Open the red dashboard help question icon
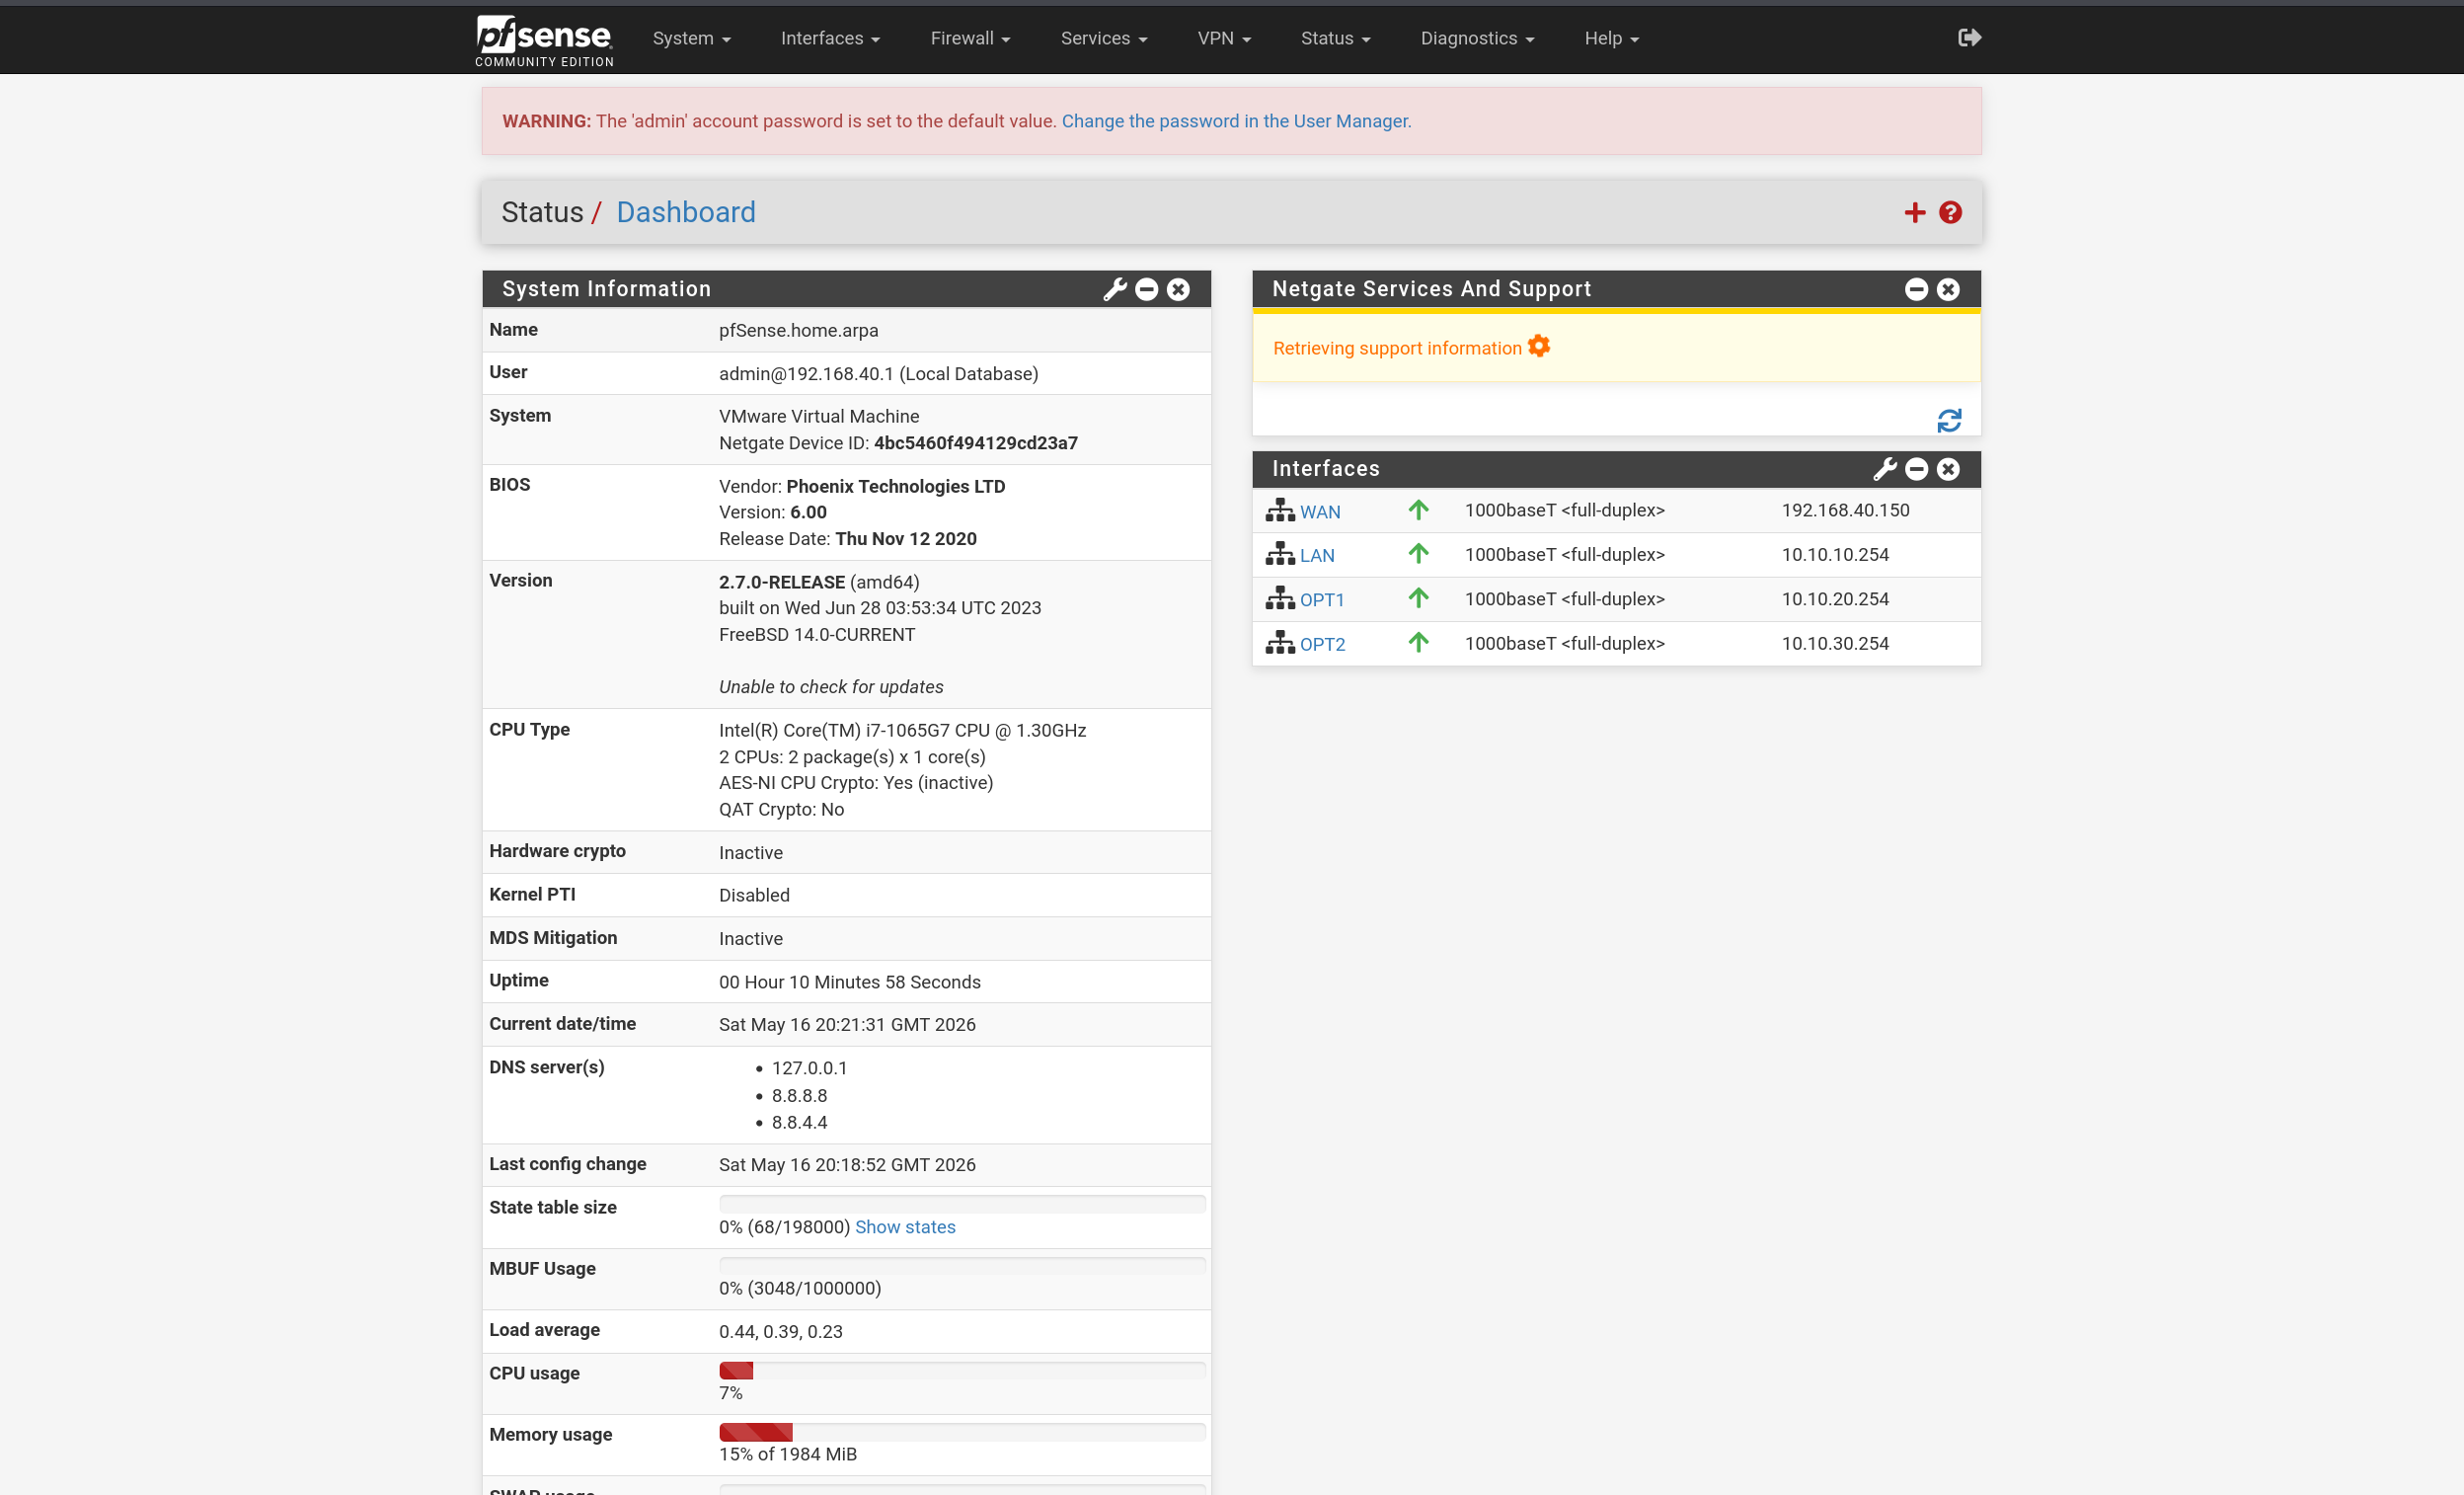Image resolution: width=2464 pixels, height=1495 pixels. pos(1950,212)
